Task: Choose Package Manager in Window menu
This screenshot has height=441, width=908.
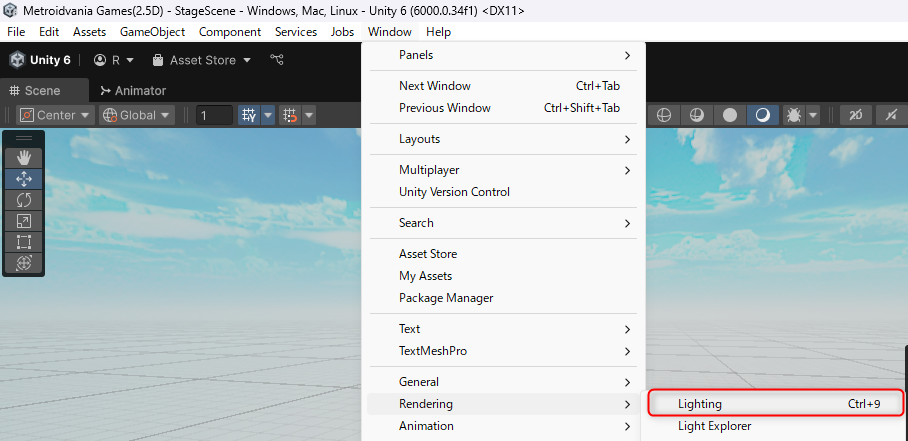Action: [446, 298]
